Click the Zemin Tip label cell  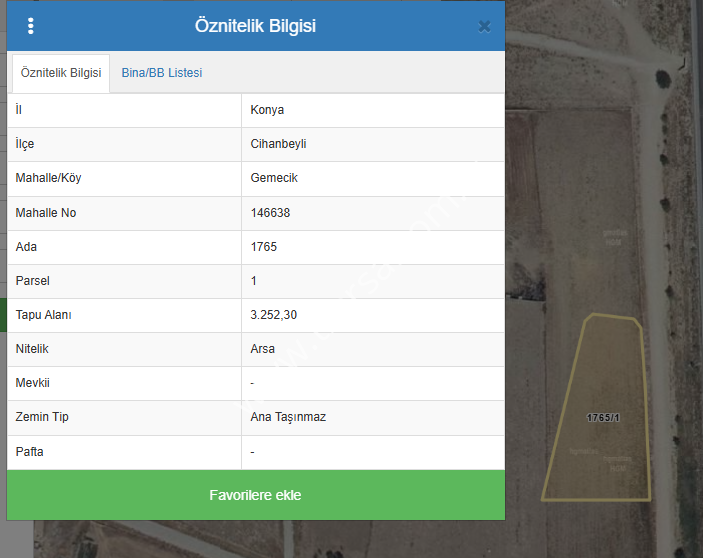[x=43, y=417]
